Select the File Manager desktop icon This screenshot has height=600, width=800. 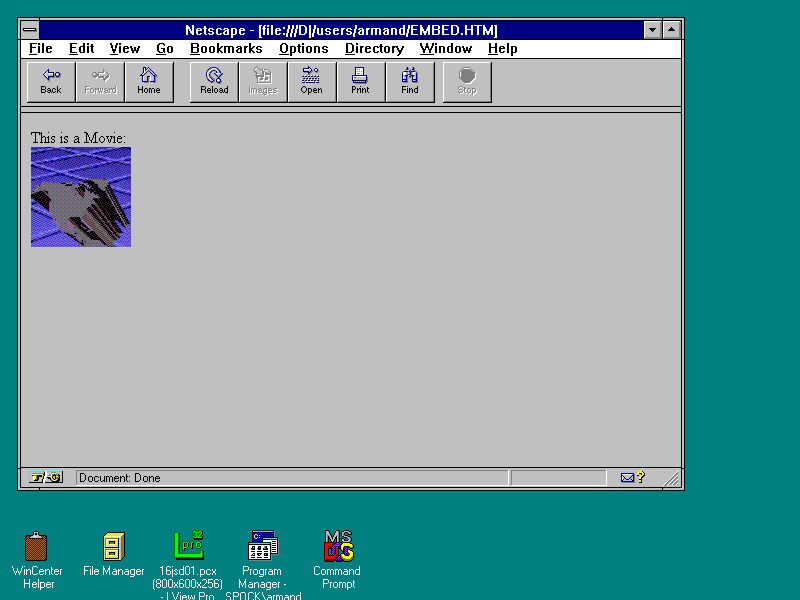(x=114, y=547)
